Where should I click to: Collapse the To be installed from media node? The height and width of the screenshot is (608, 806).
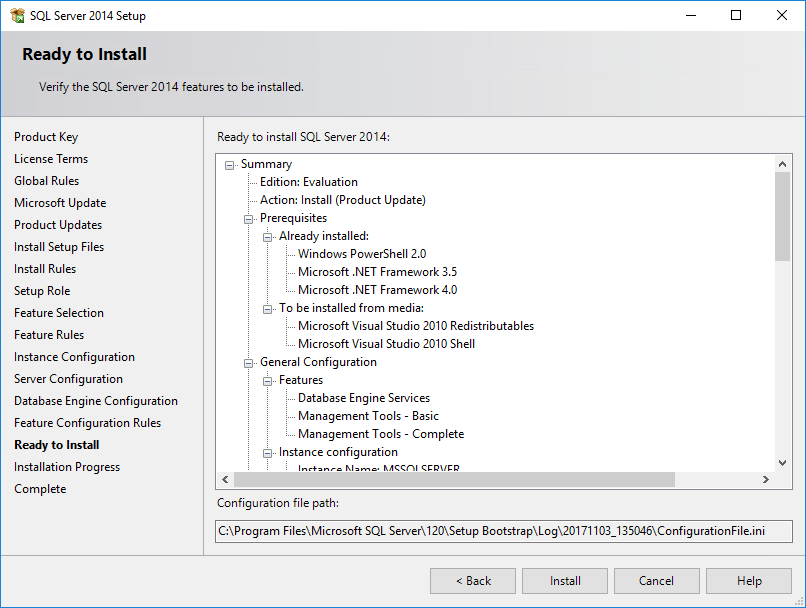point(267,309)
